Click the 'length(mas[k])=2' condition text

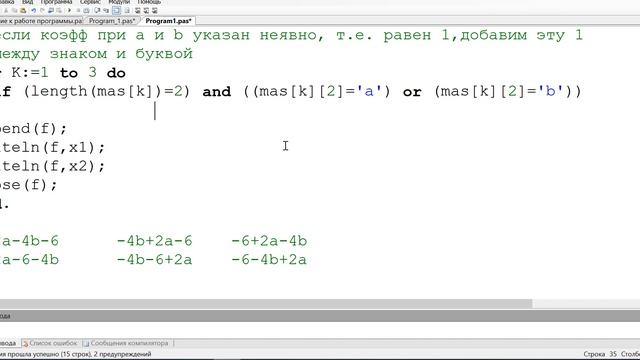[x=107, y=91]
